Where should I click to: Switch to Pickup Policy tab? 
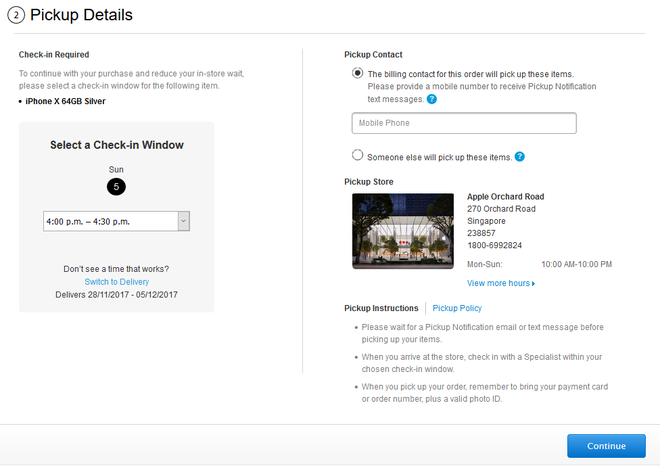457,308
